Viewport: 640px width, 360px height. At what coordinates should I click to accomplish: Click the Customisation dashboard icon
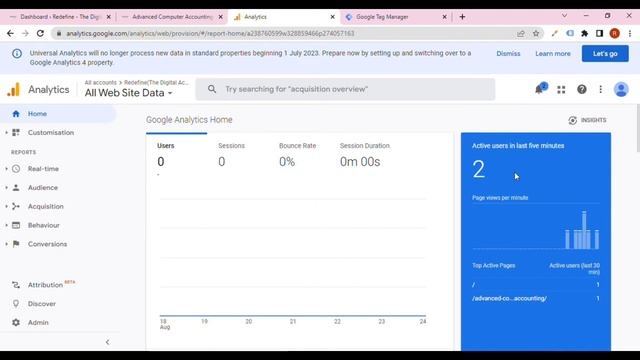[16, 132]
